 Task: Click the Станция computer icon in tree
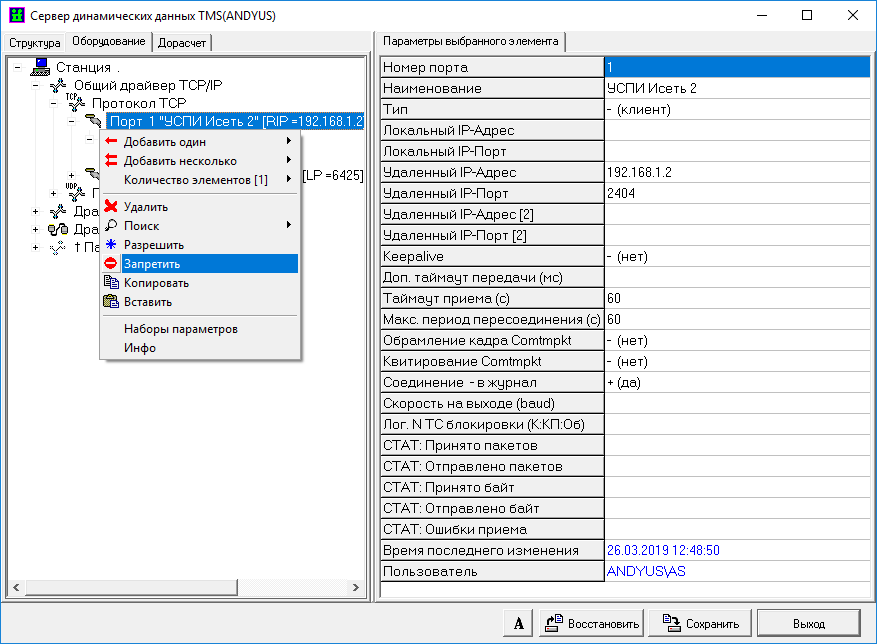[40, 67]
